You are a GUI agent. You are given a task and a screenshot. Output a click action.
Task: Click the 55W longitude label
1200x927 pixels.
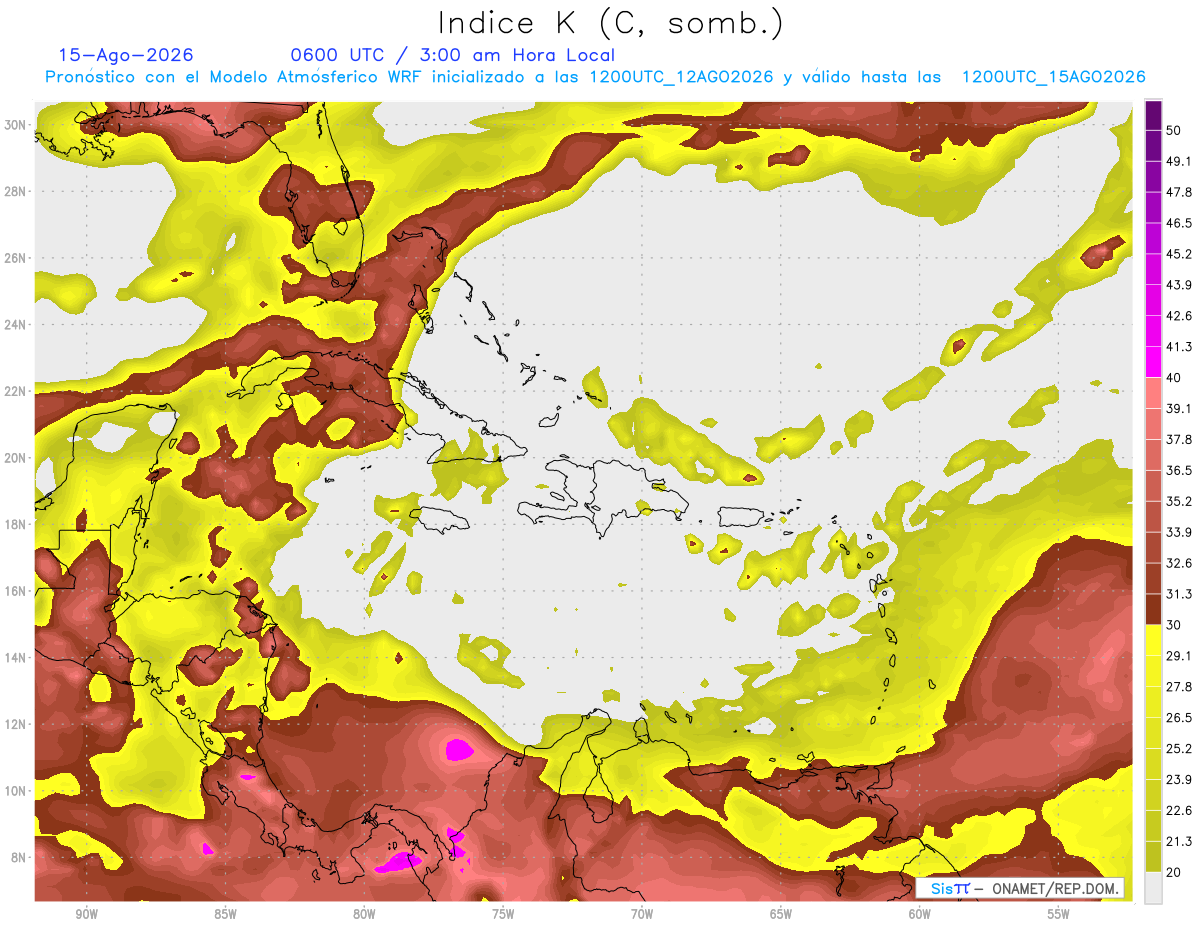[1059, 914]
